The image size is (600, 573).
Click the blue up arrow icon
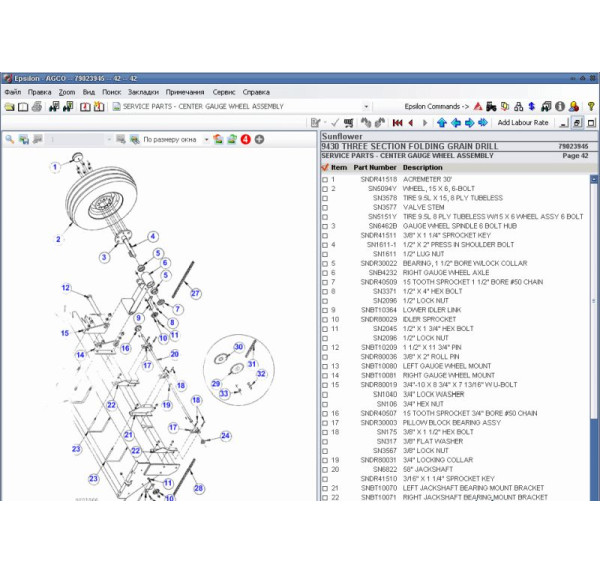coord(440,123)
